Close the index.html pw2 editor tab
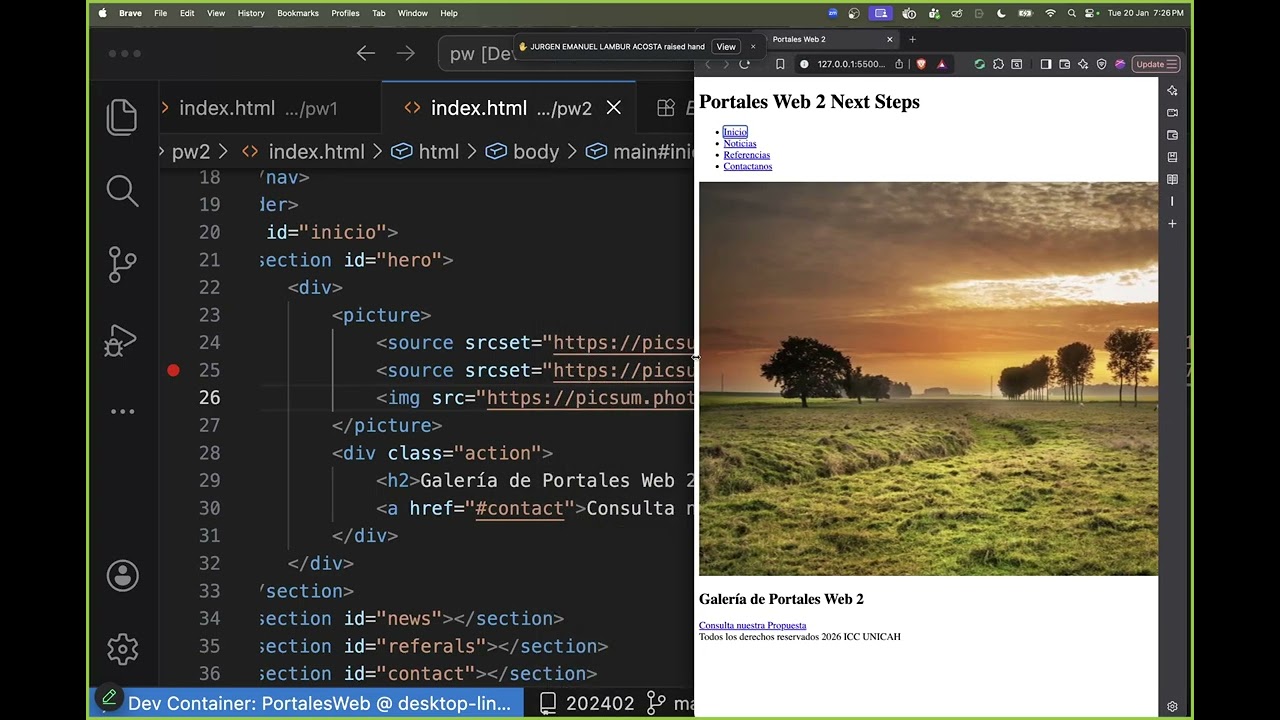 [x=614, y=108]
